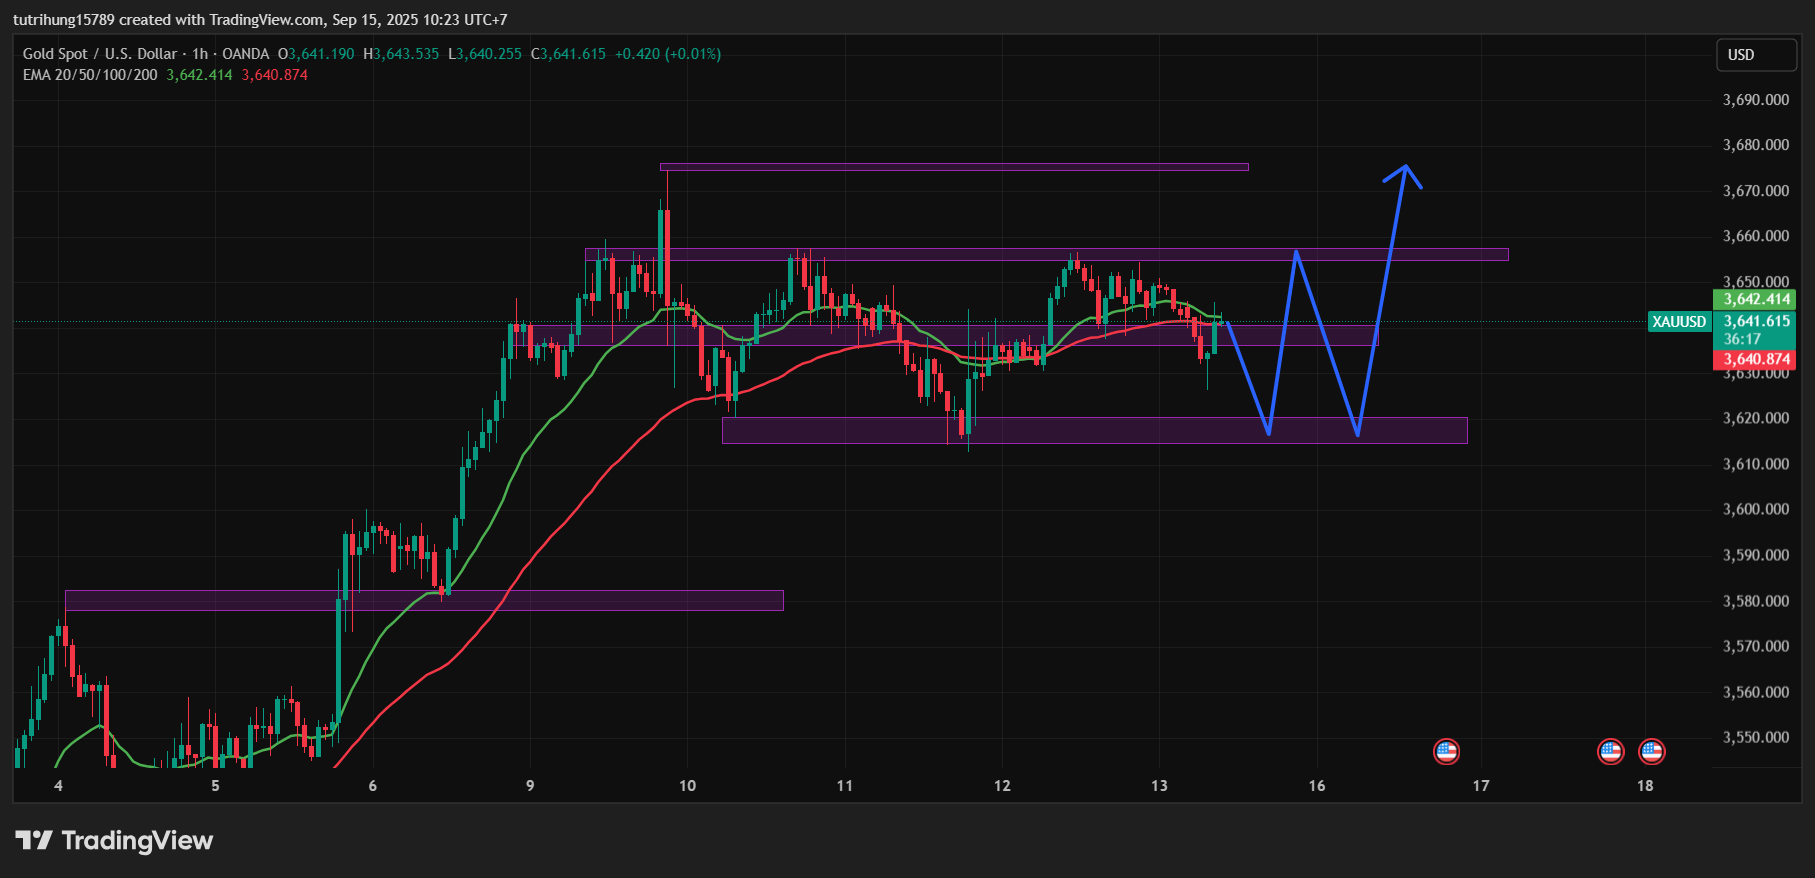Click date label 11 on the time axis
The height and width of the screenshot is (878, 1815).
coord(845,786)
